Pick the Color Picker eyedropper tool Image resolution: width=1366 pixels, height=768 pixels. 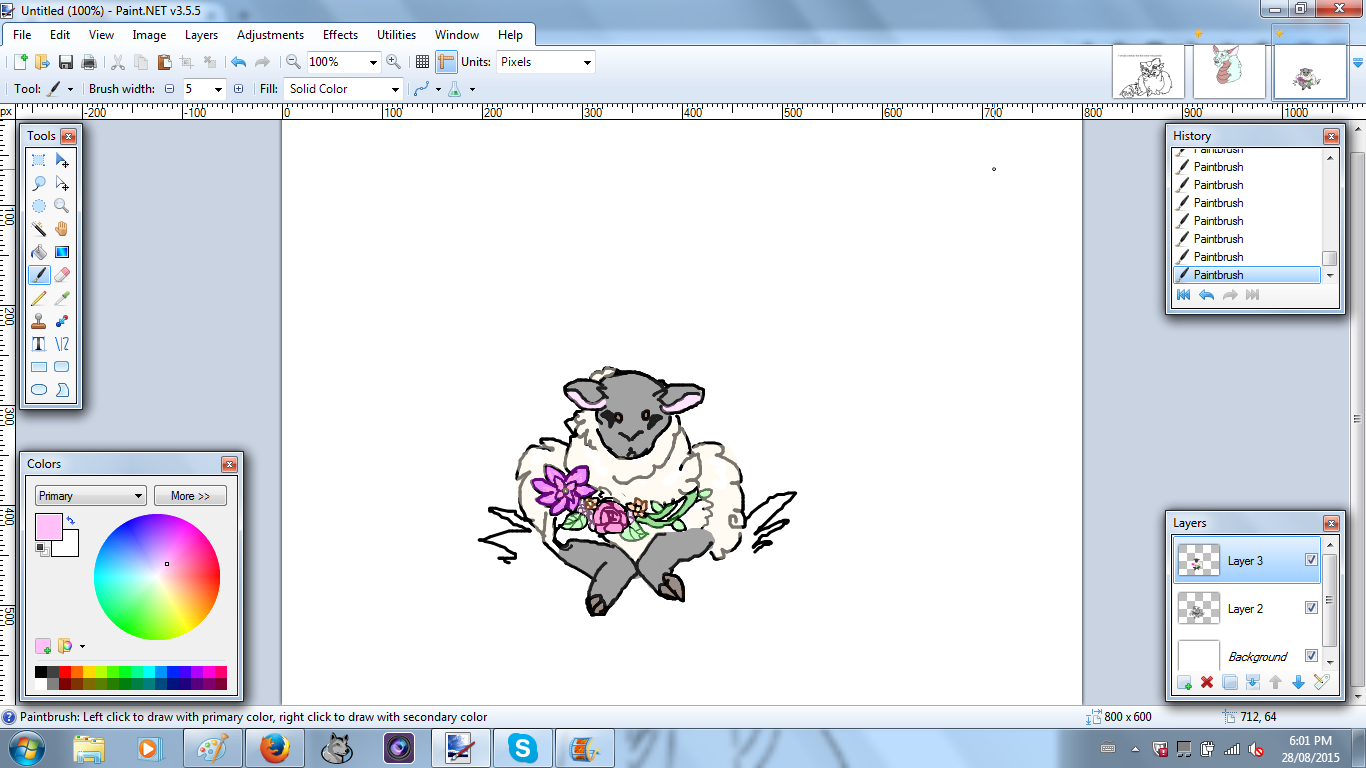tap(62, 298)
